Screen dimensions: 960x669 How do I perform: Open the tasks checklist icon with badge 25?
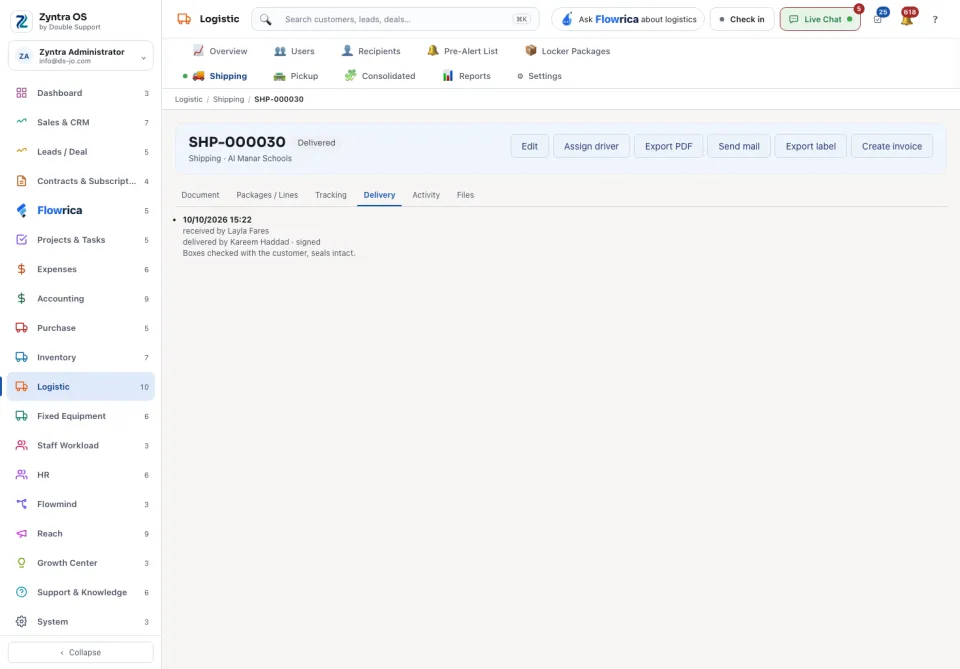[x=878, y=20]
